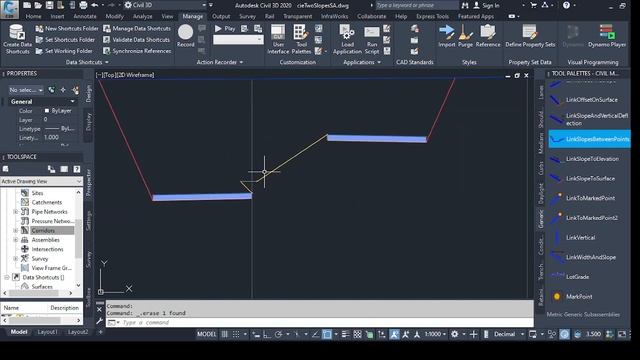
Task: Select Assemblies tree item
Action: tap(45, 240)
